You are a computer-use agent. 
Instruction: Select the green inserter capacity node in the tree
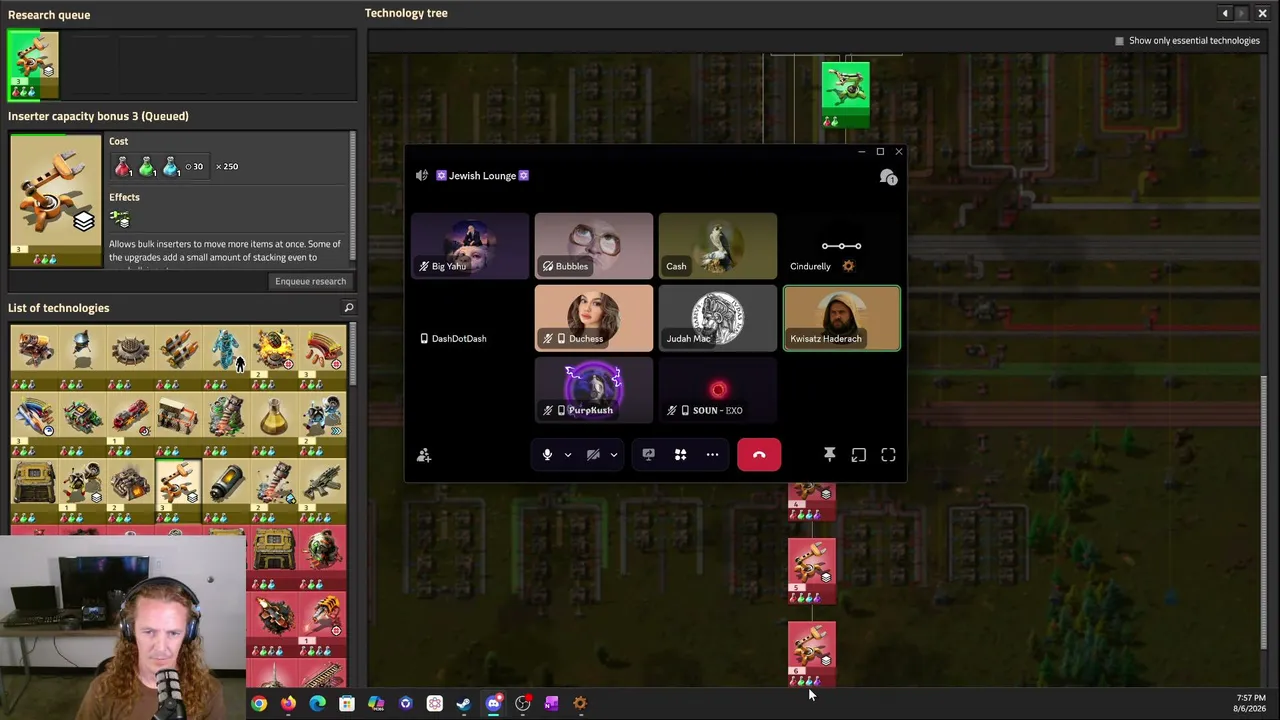click(x=846, y=95)
